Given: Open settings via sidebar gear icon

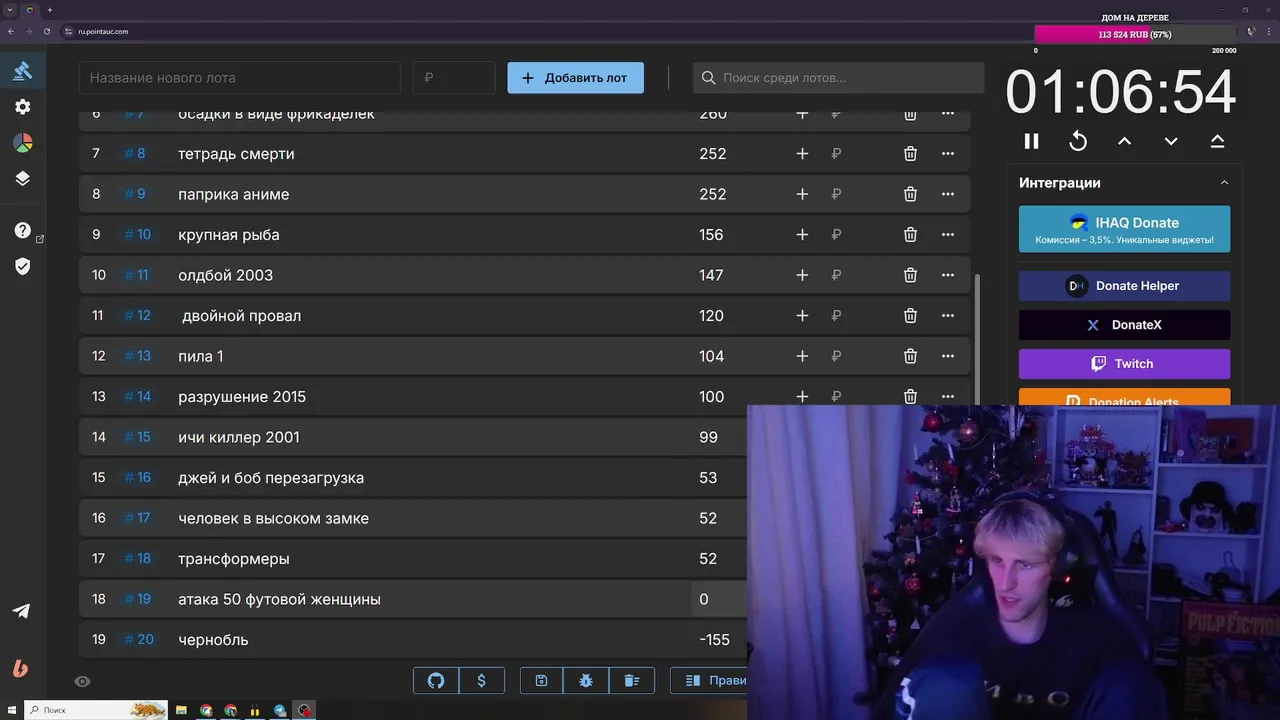Looking at the screenshot, I should click(22, 107).
